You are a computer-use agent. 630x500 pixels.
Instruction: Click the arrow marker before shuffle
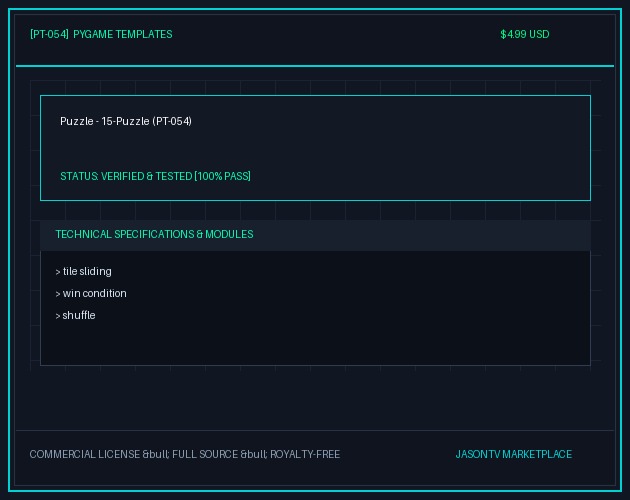(x=58, y=316)
